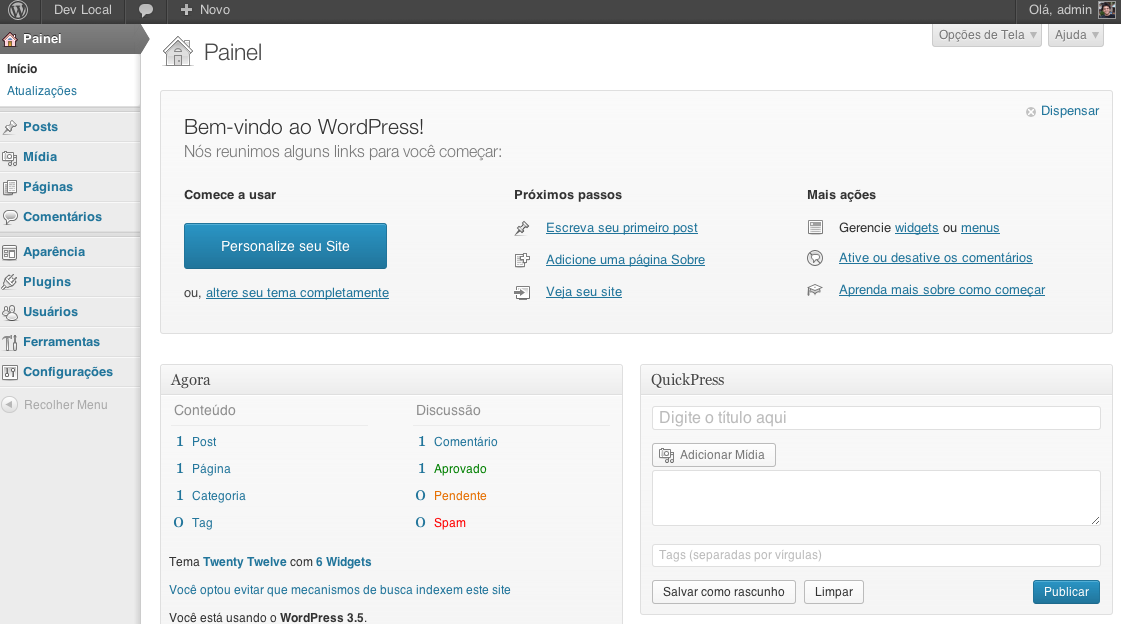This screenshot has width=1121, height=624.
Task: Open Aprenda mais sobre como começar link
Action: (942, 289)
